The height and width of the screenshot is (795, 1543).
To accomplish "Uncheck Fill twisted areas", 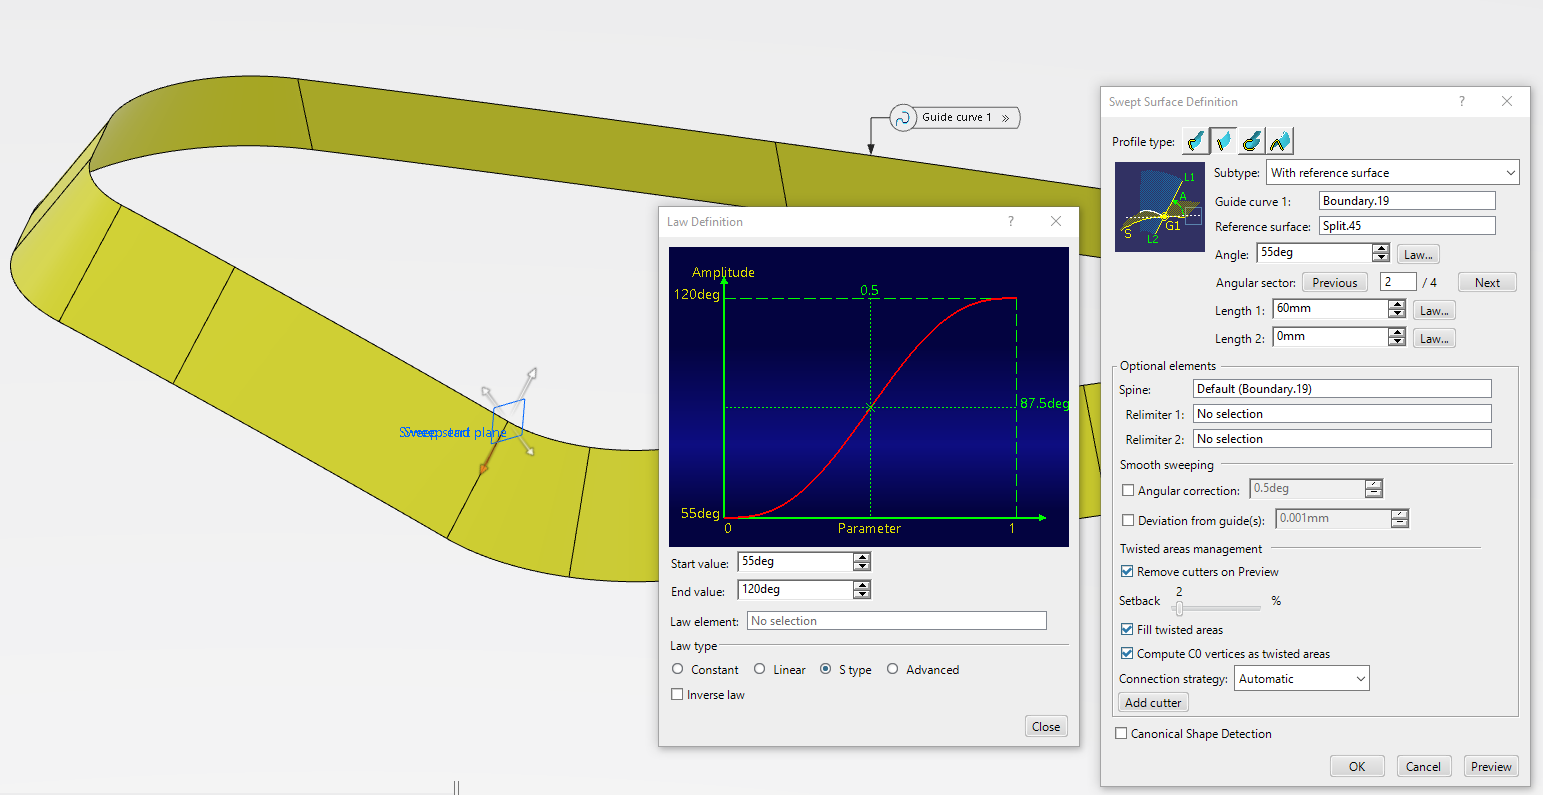I will pos(1127,630).
